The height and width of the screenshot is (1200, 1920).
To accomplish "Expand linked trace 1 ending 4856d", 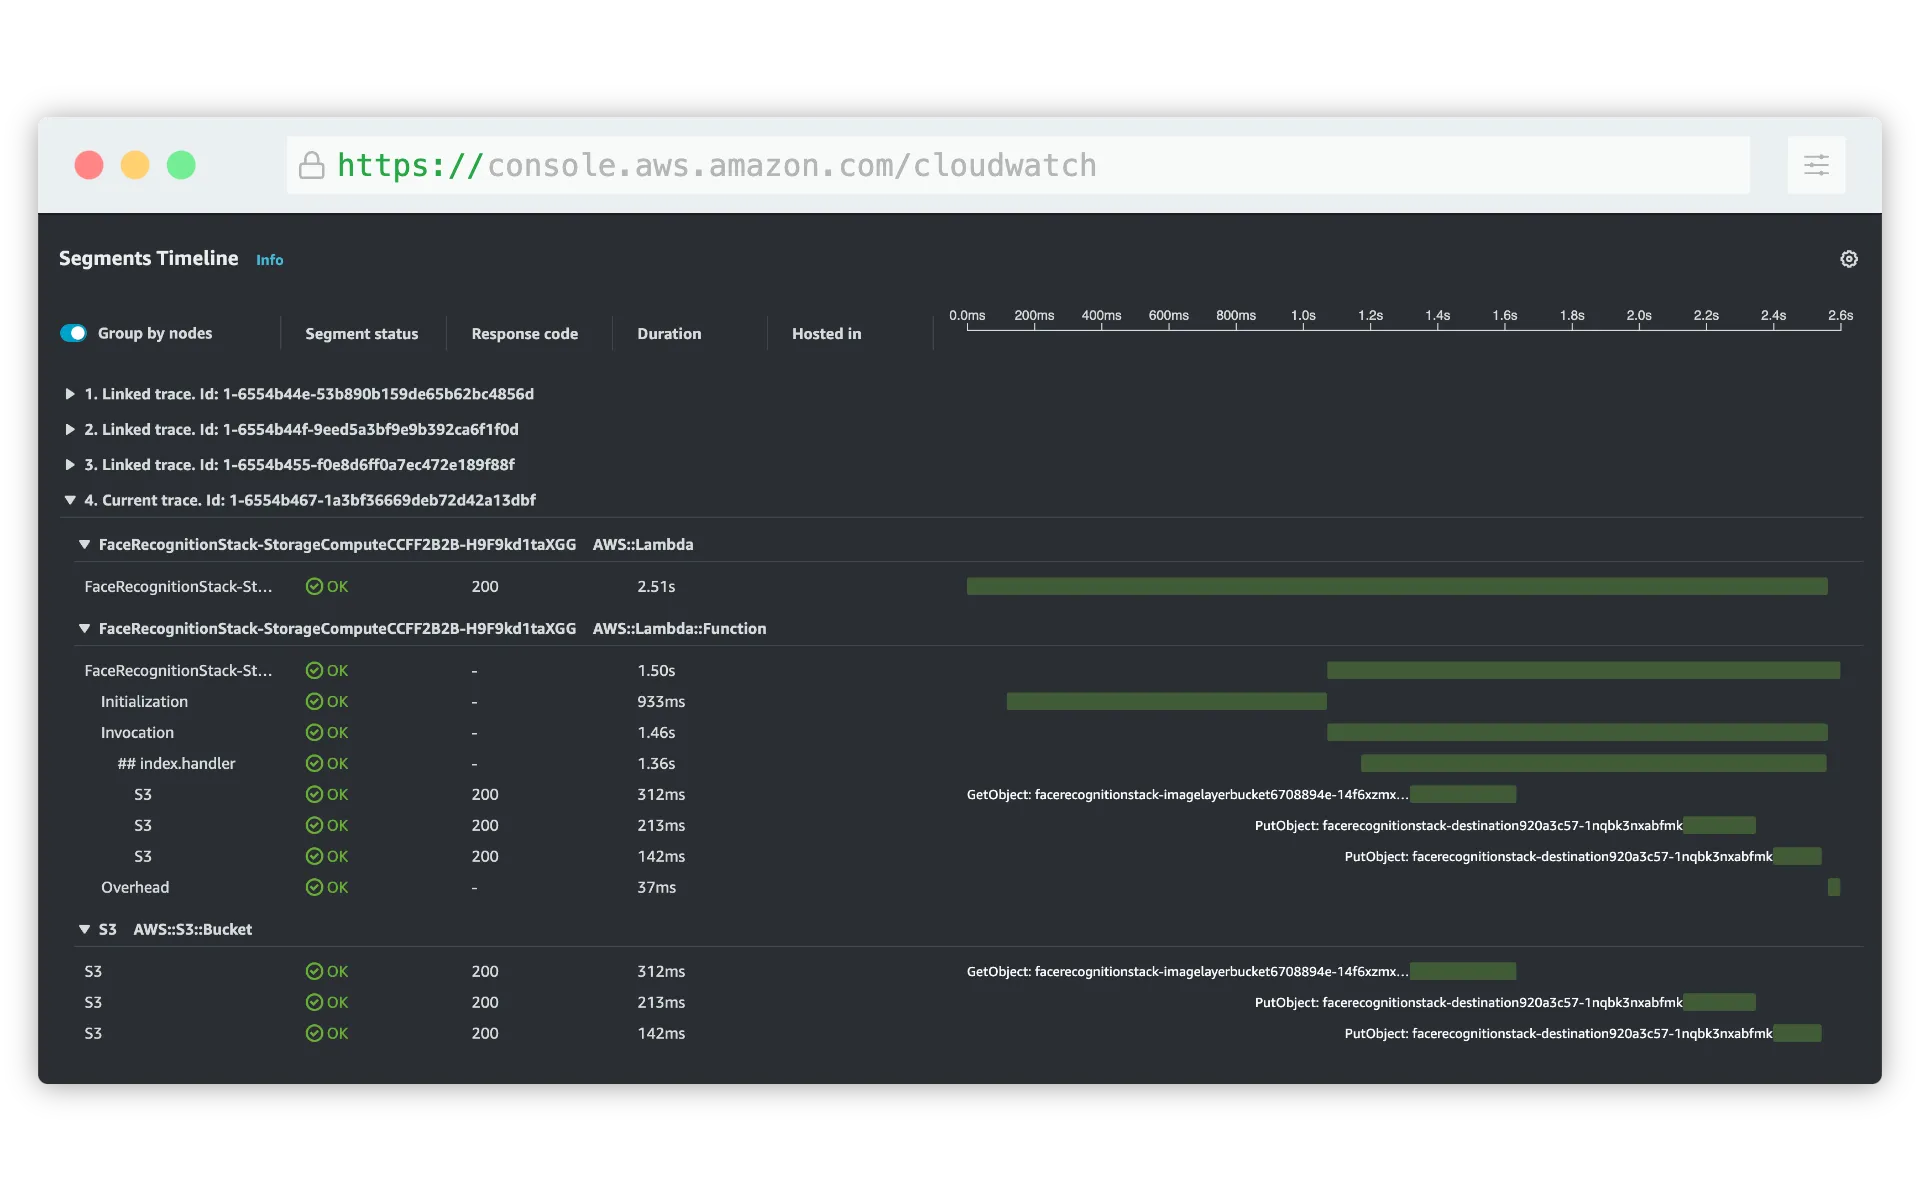I will [70, 394].
